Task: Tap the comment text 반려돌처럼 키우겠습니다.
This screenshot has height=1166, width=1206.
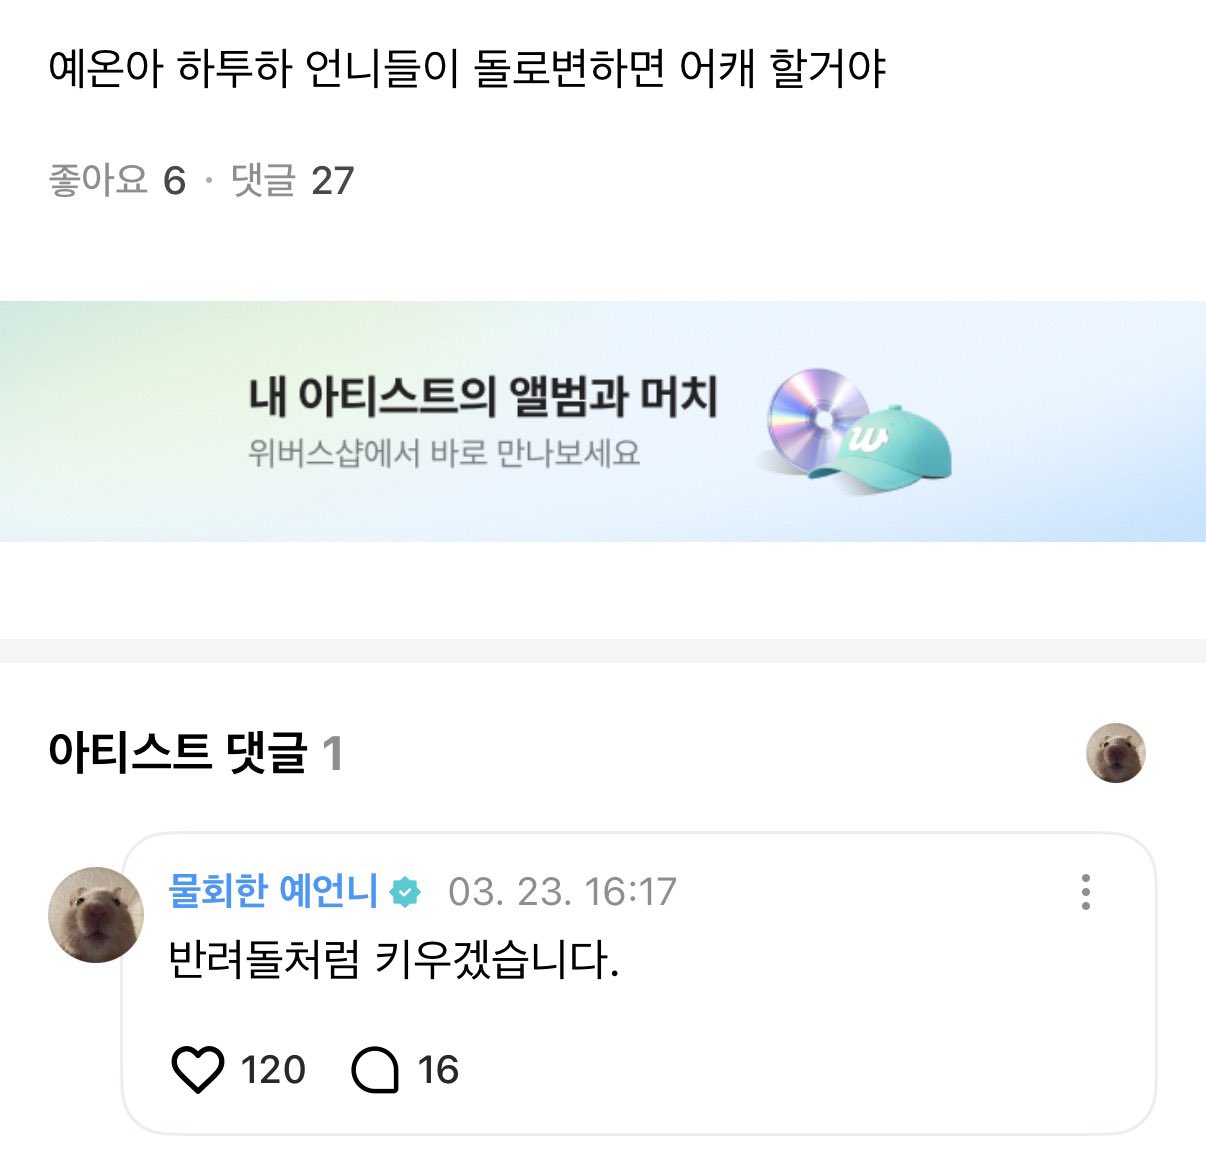Action: pos(394,961)
